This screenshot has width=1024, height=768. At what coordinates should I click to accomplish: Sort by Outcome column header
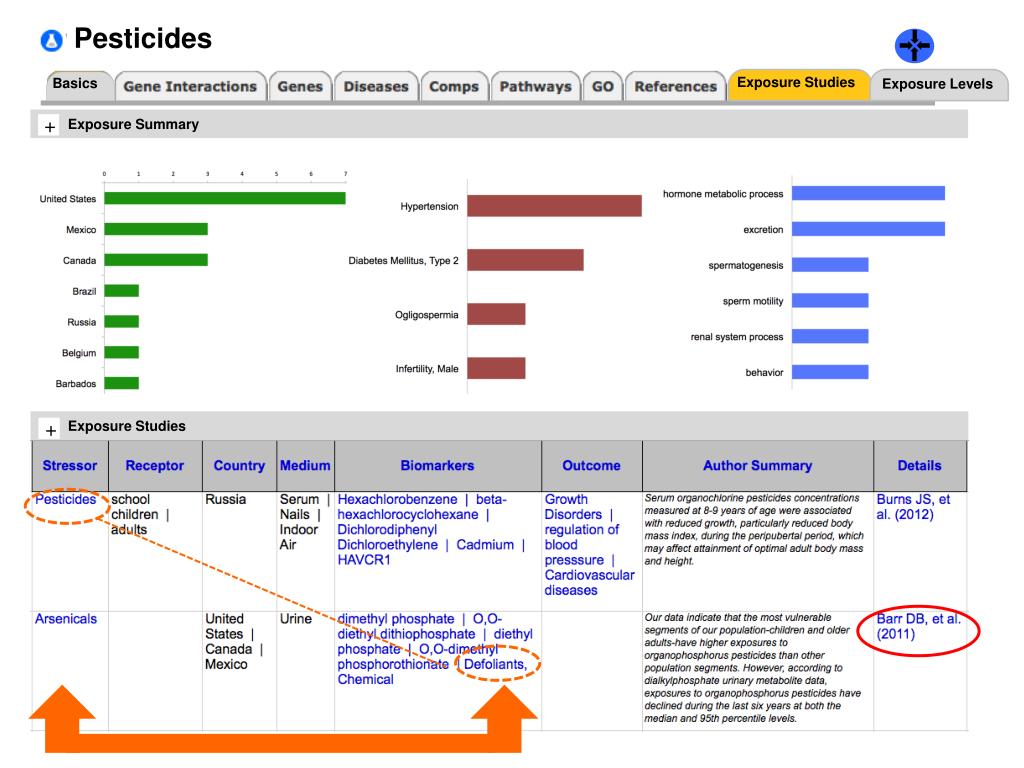click(x=592, y=466)
